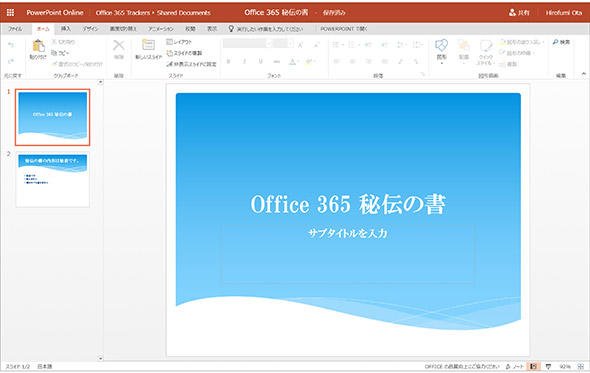Screen dimensions: 590x373
Task: Collapse the ribbon with the chevron
Action: (584, 74)
